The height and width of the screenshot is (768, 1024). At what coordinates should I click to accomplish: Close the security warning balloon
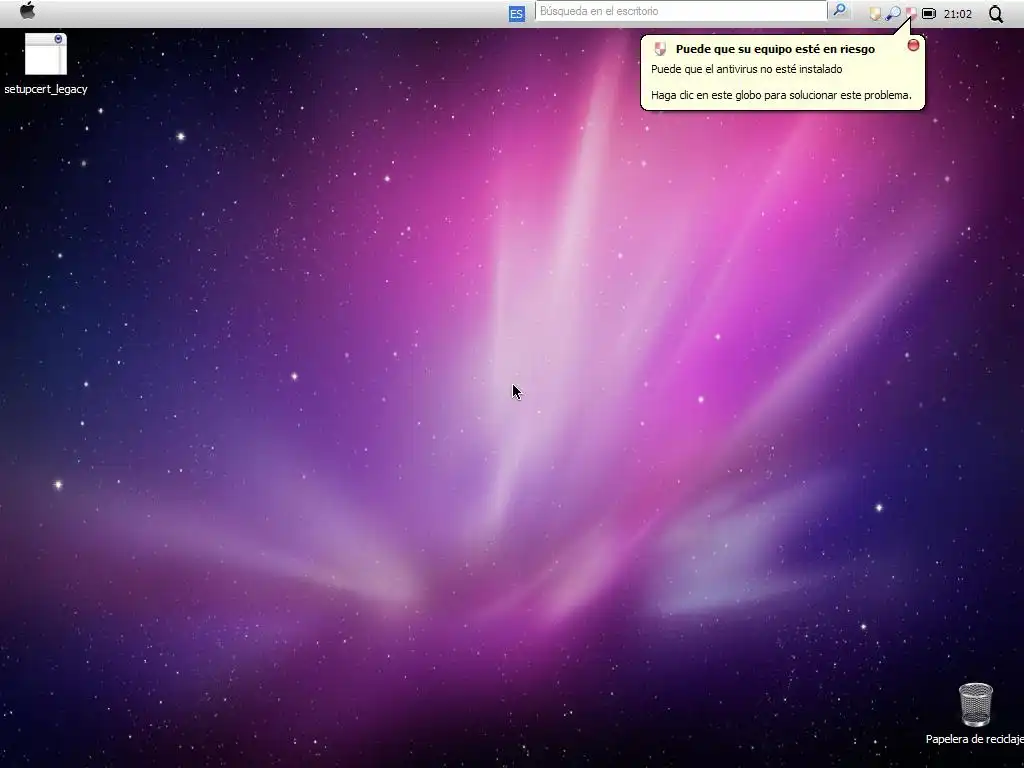pos(914,45)
